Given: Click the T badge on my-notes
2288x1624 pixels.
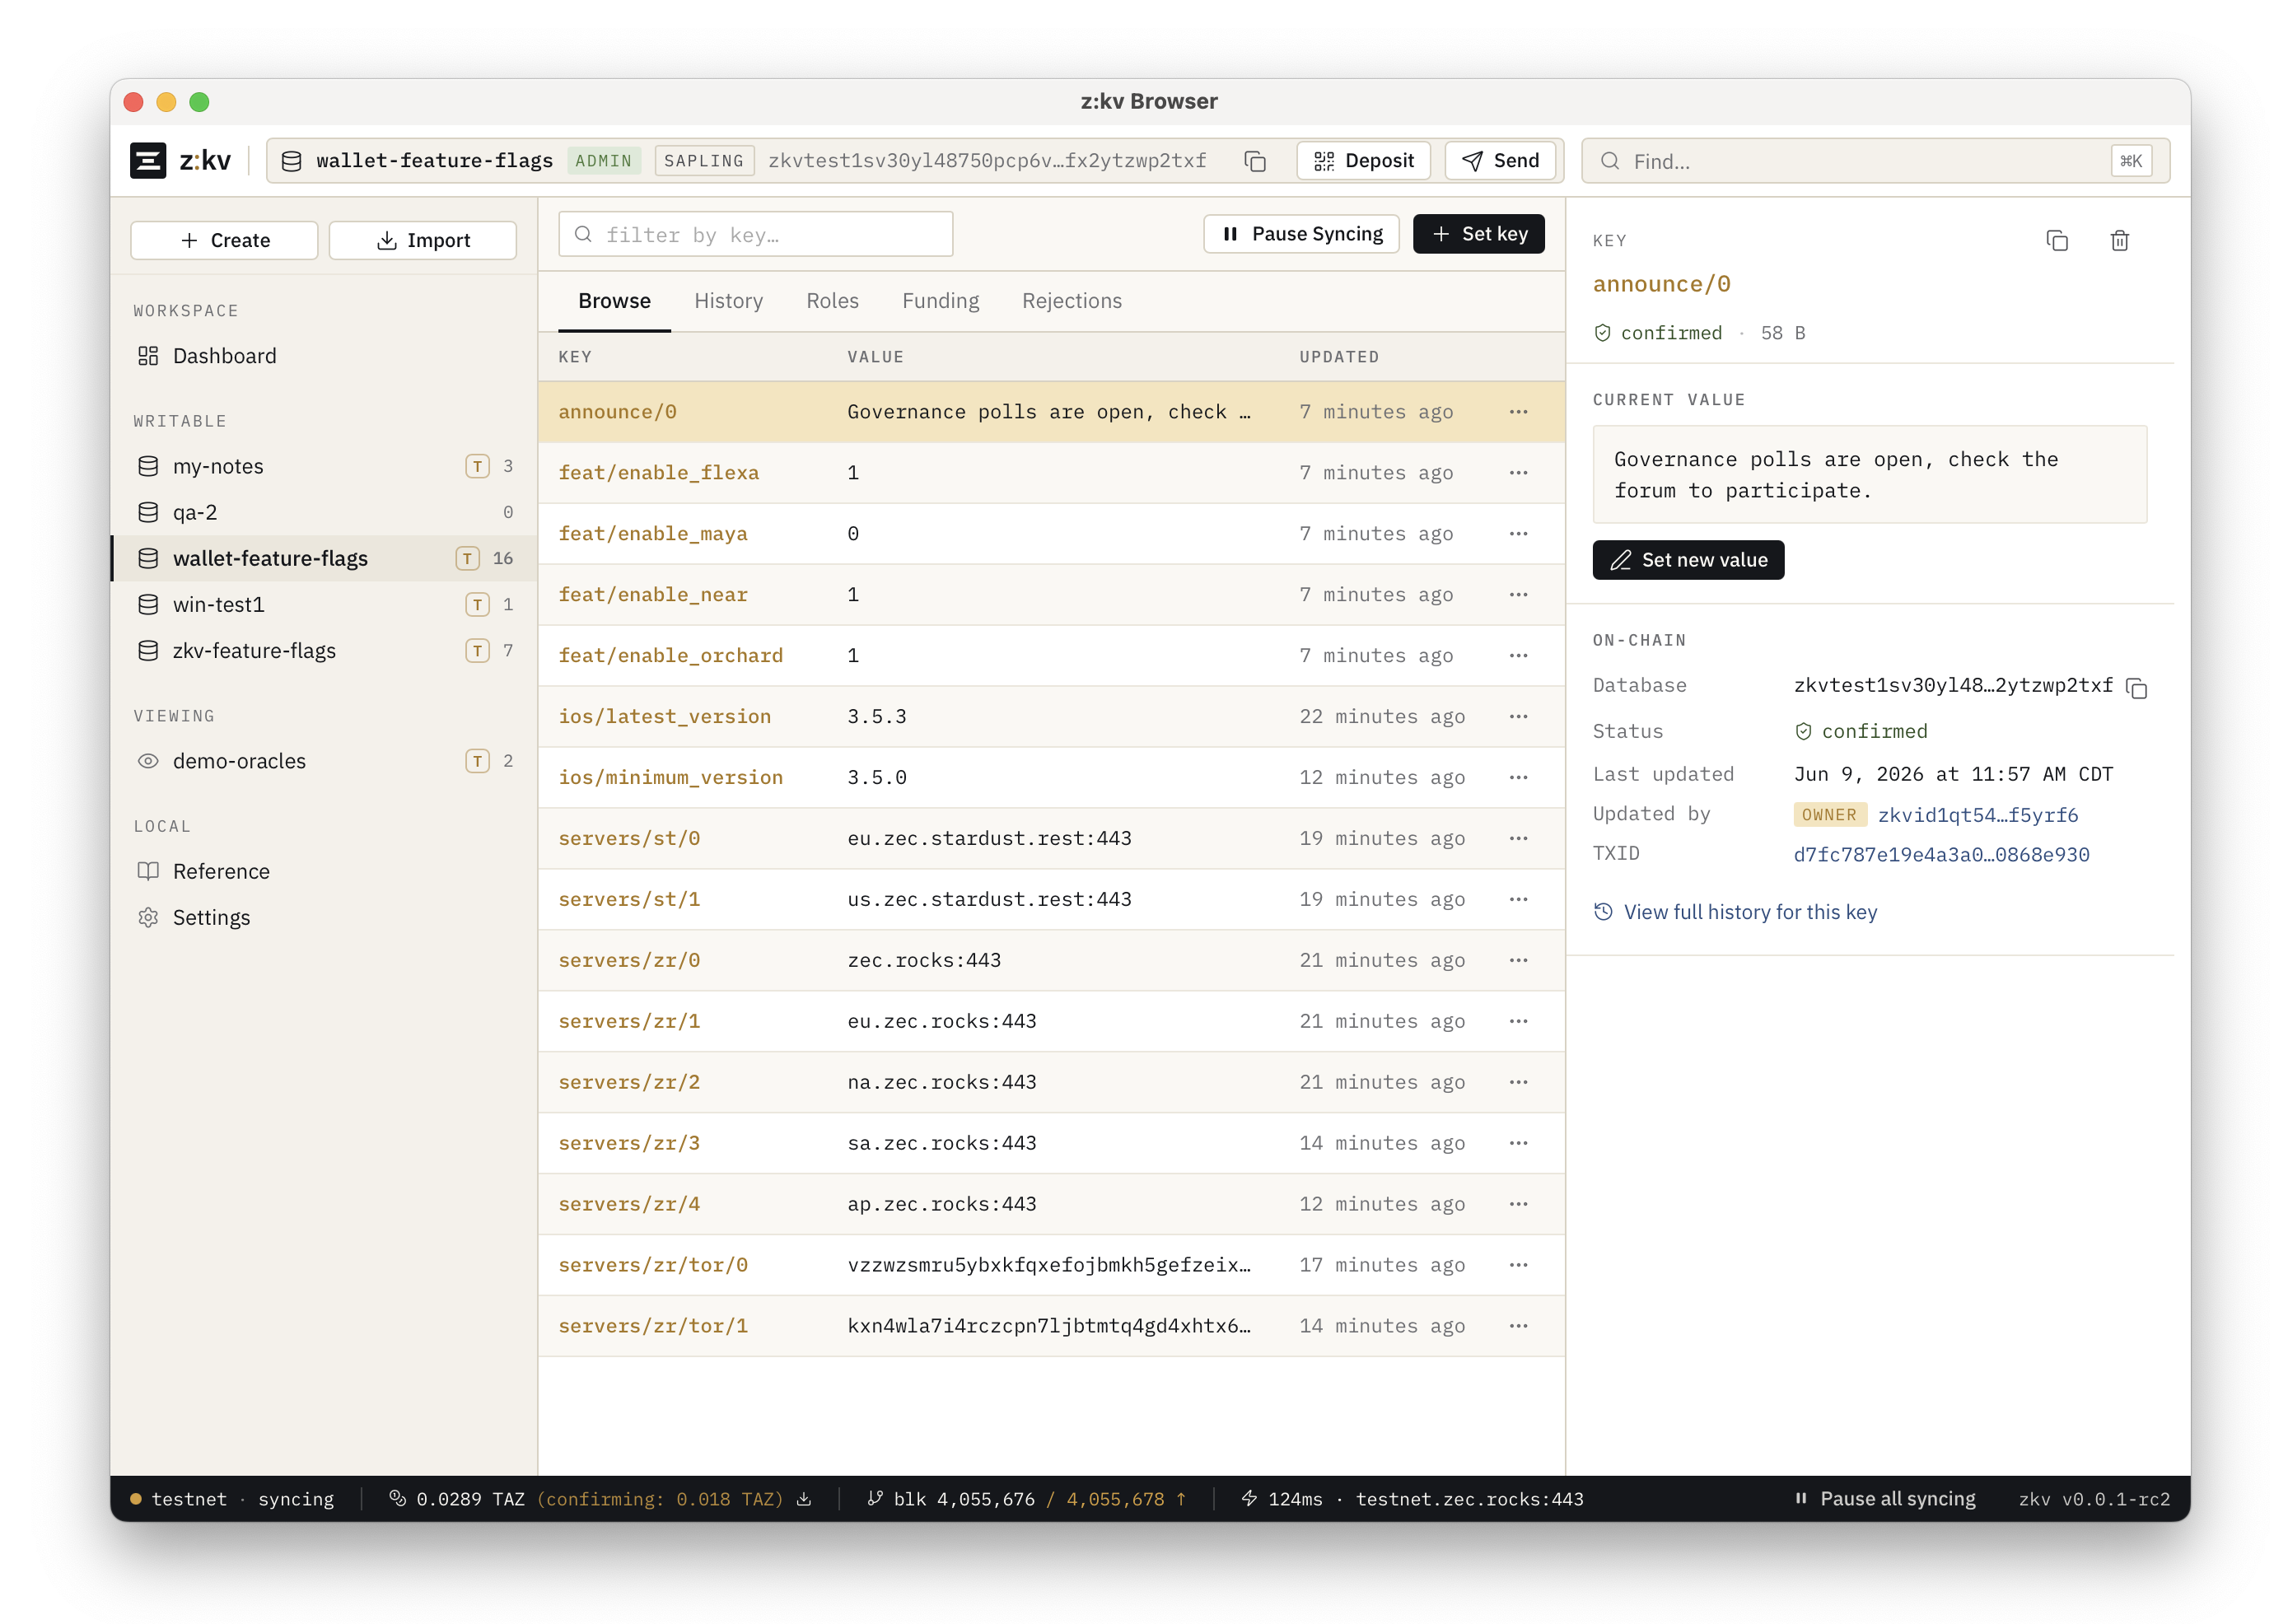Looking at the screenshot, I should [x=478, y=466].
